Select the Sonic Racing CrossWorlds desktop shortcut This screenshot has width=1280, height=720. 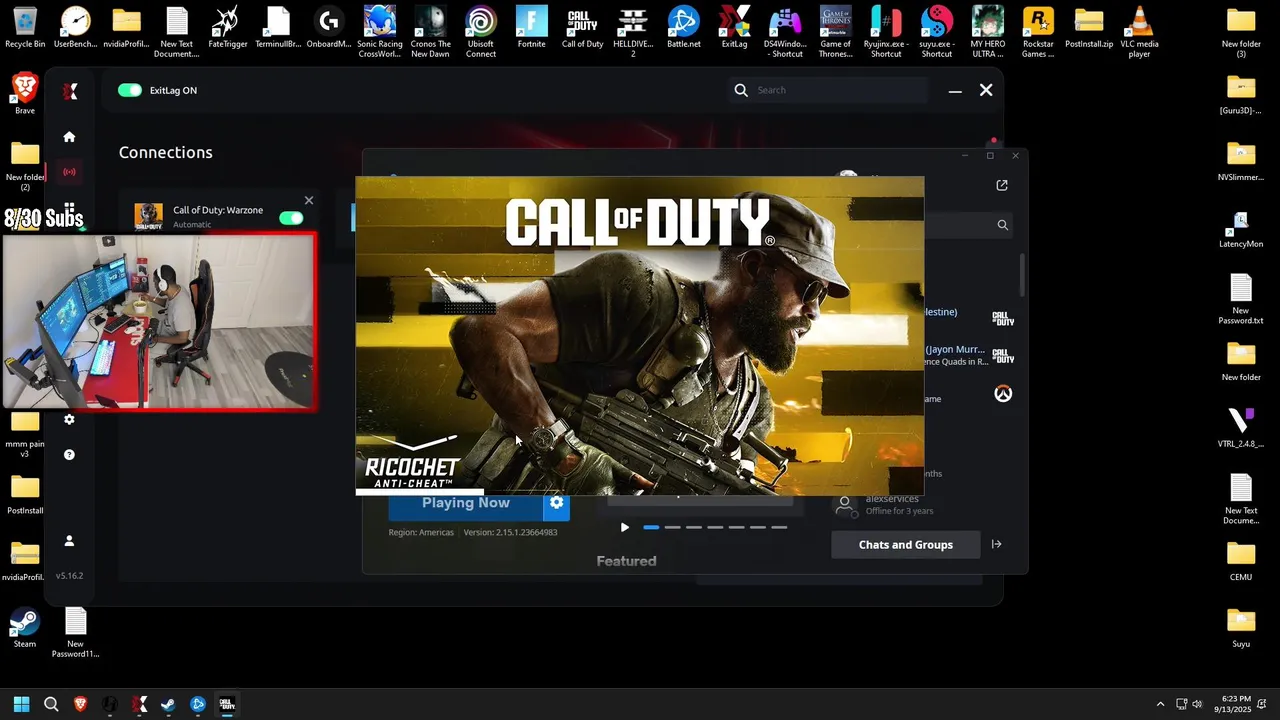pos(380,32)
